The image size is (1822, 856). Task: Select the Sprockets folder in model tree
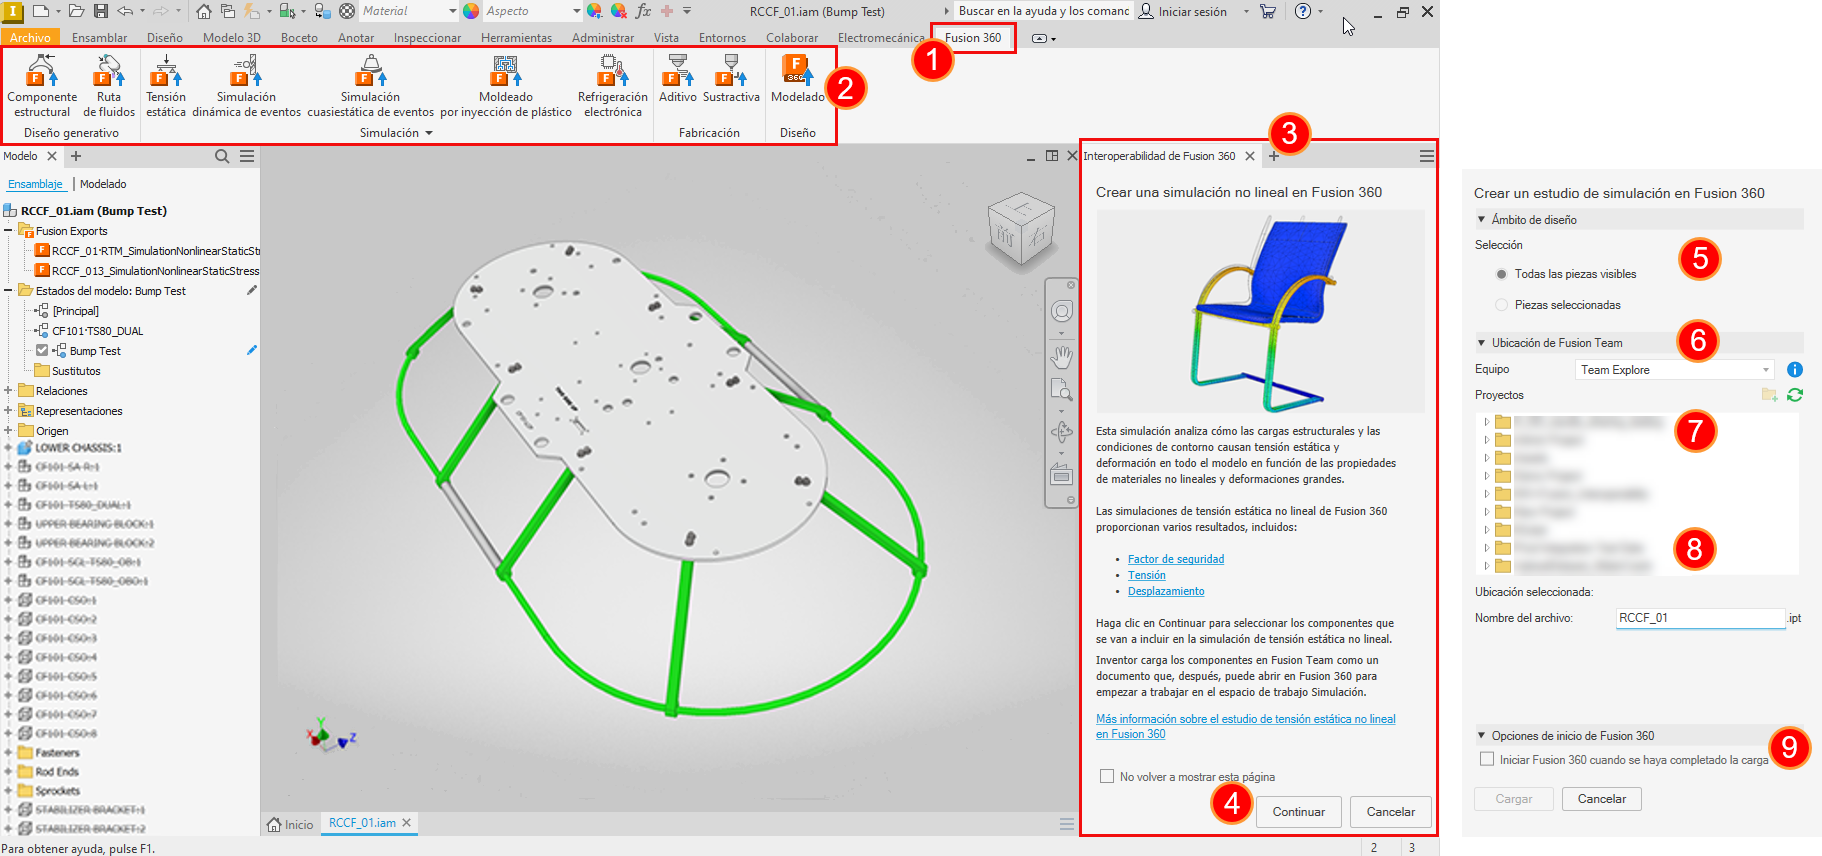tap(57, 791)
